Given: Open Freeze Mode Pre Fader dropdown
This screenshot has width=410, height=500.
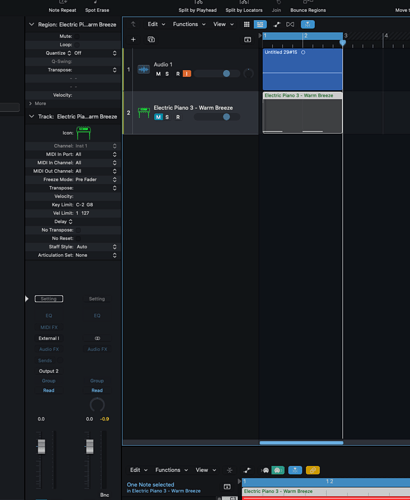Looking at the screenshot, I should pyautogui.click(x=96, y=179).
